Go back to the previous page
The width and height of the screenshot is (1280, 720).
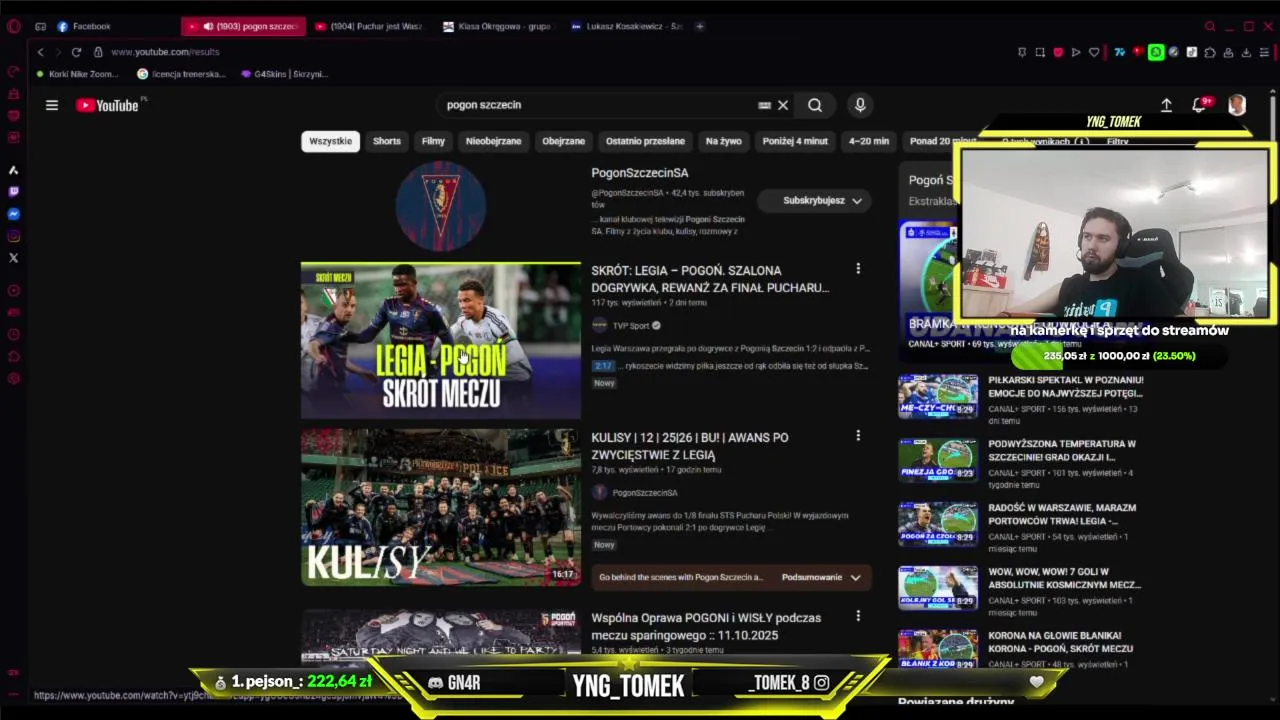pos(40,52)
